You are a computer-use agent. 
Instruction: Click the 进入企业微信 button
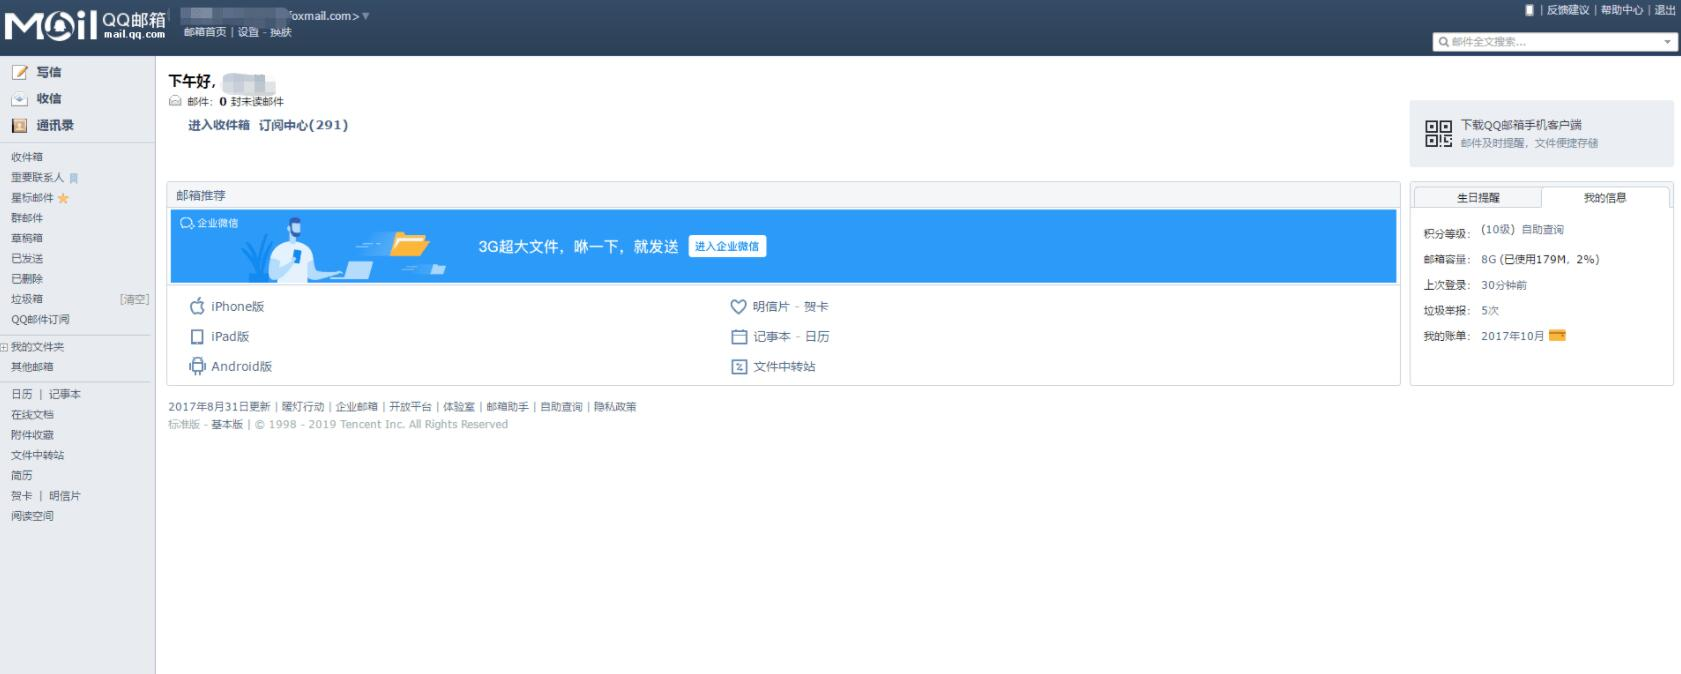[x=727, y=246]
